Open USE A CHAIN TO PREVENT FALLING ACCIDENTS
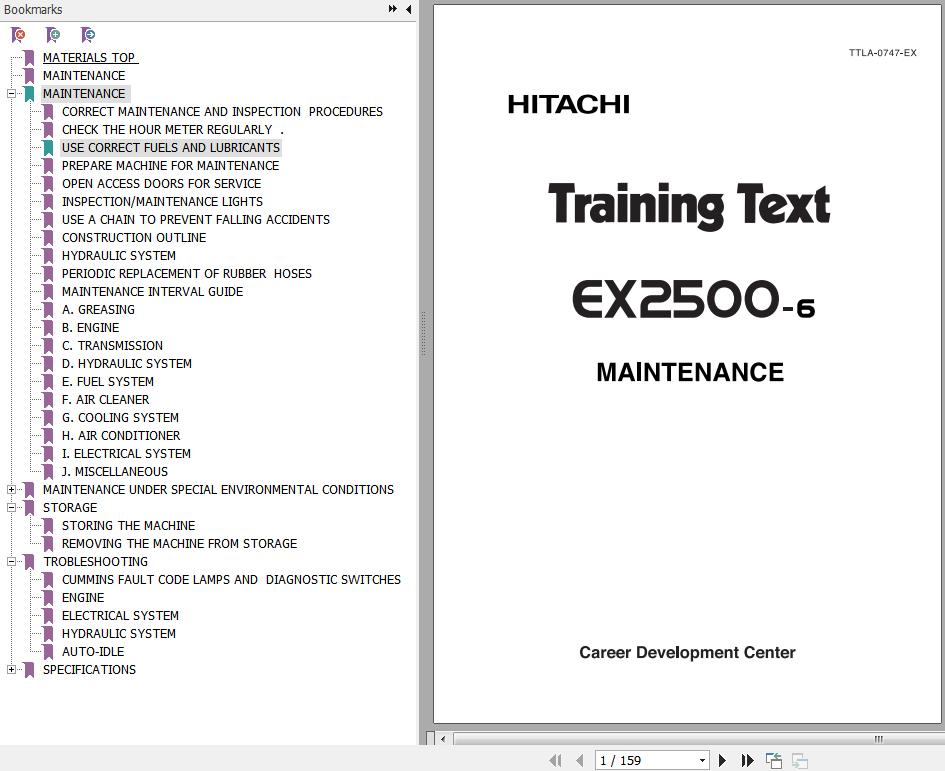 (195, 219)
